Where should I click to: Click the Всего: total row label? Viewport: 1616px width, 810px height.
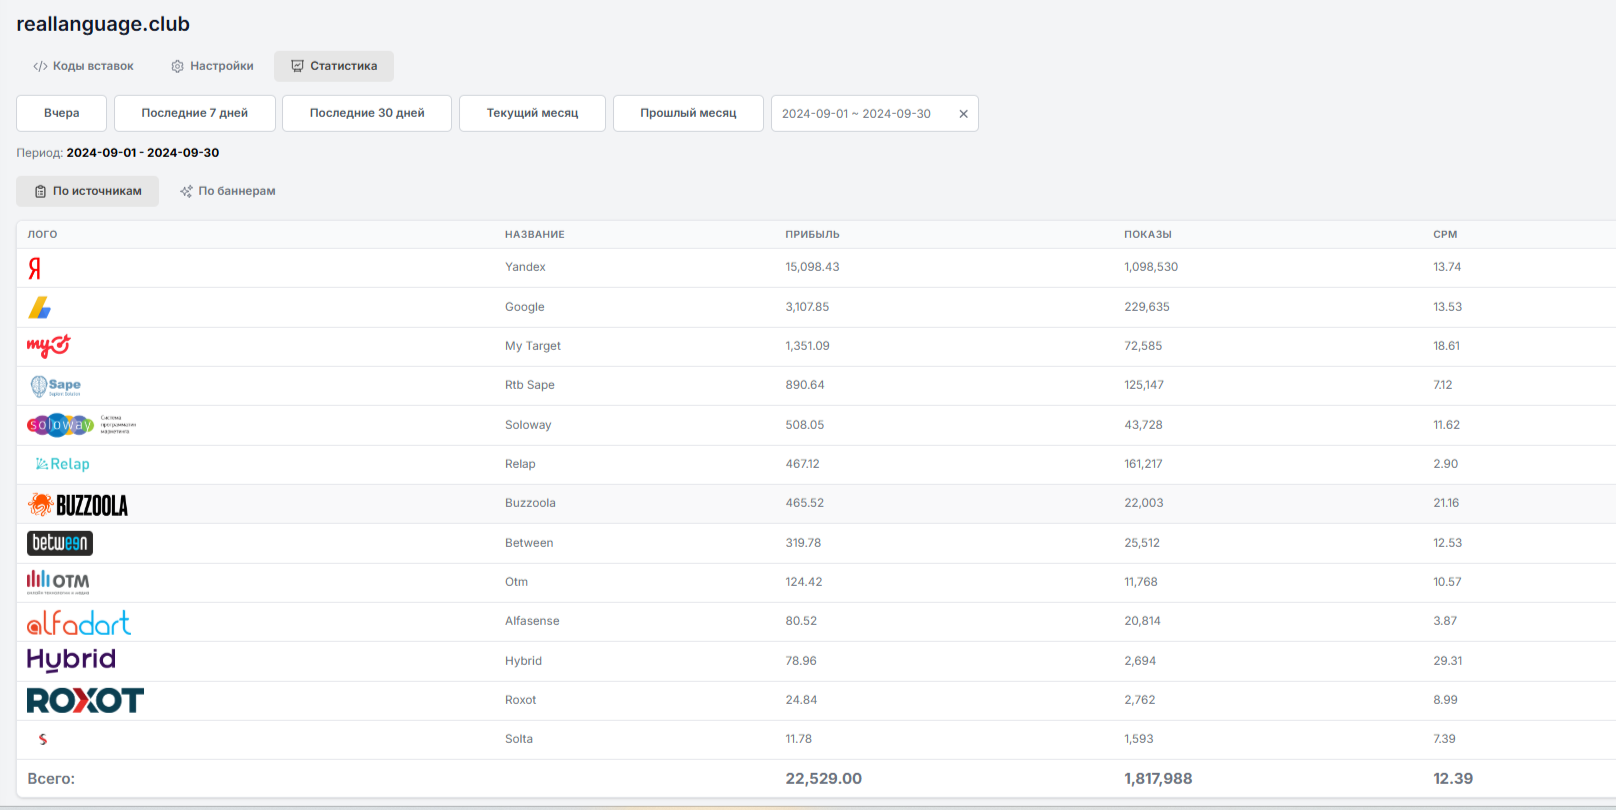51,779
